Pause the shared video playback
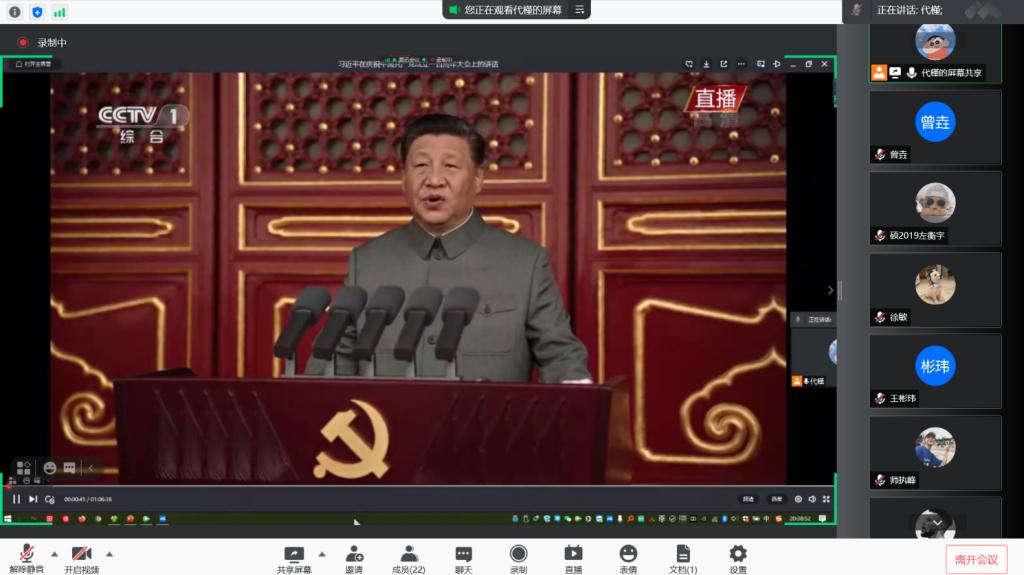The width and height of the screenshot is (1024, 575). (16, 499)
